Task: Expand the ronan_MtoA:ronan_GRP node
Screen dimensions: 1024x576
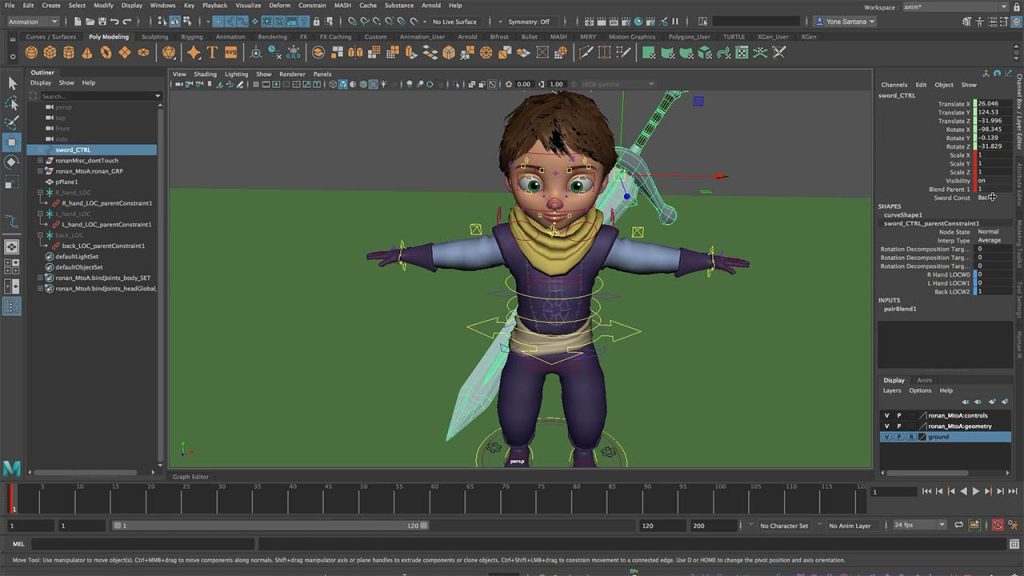Action: (40, 171)
